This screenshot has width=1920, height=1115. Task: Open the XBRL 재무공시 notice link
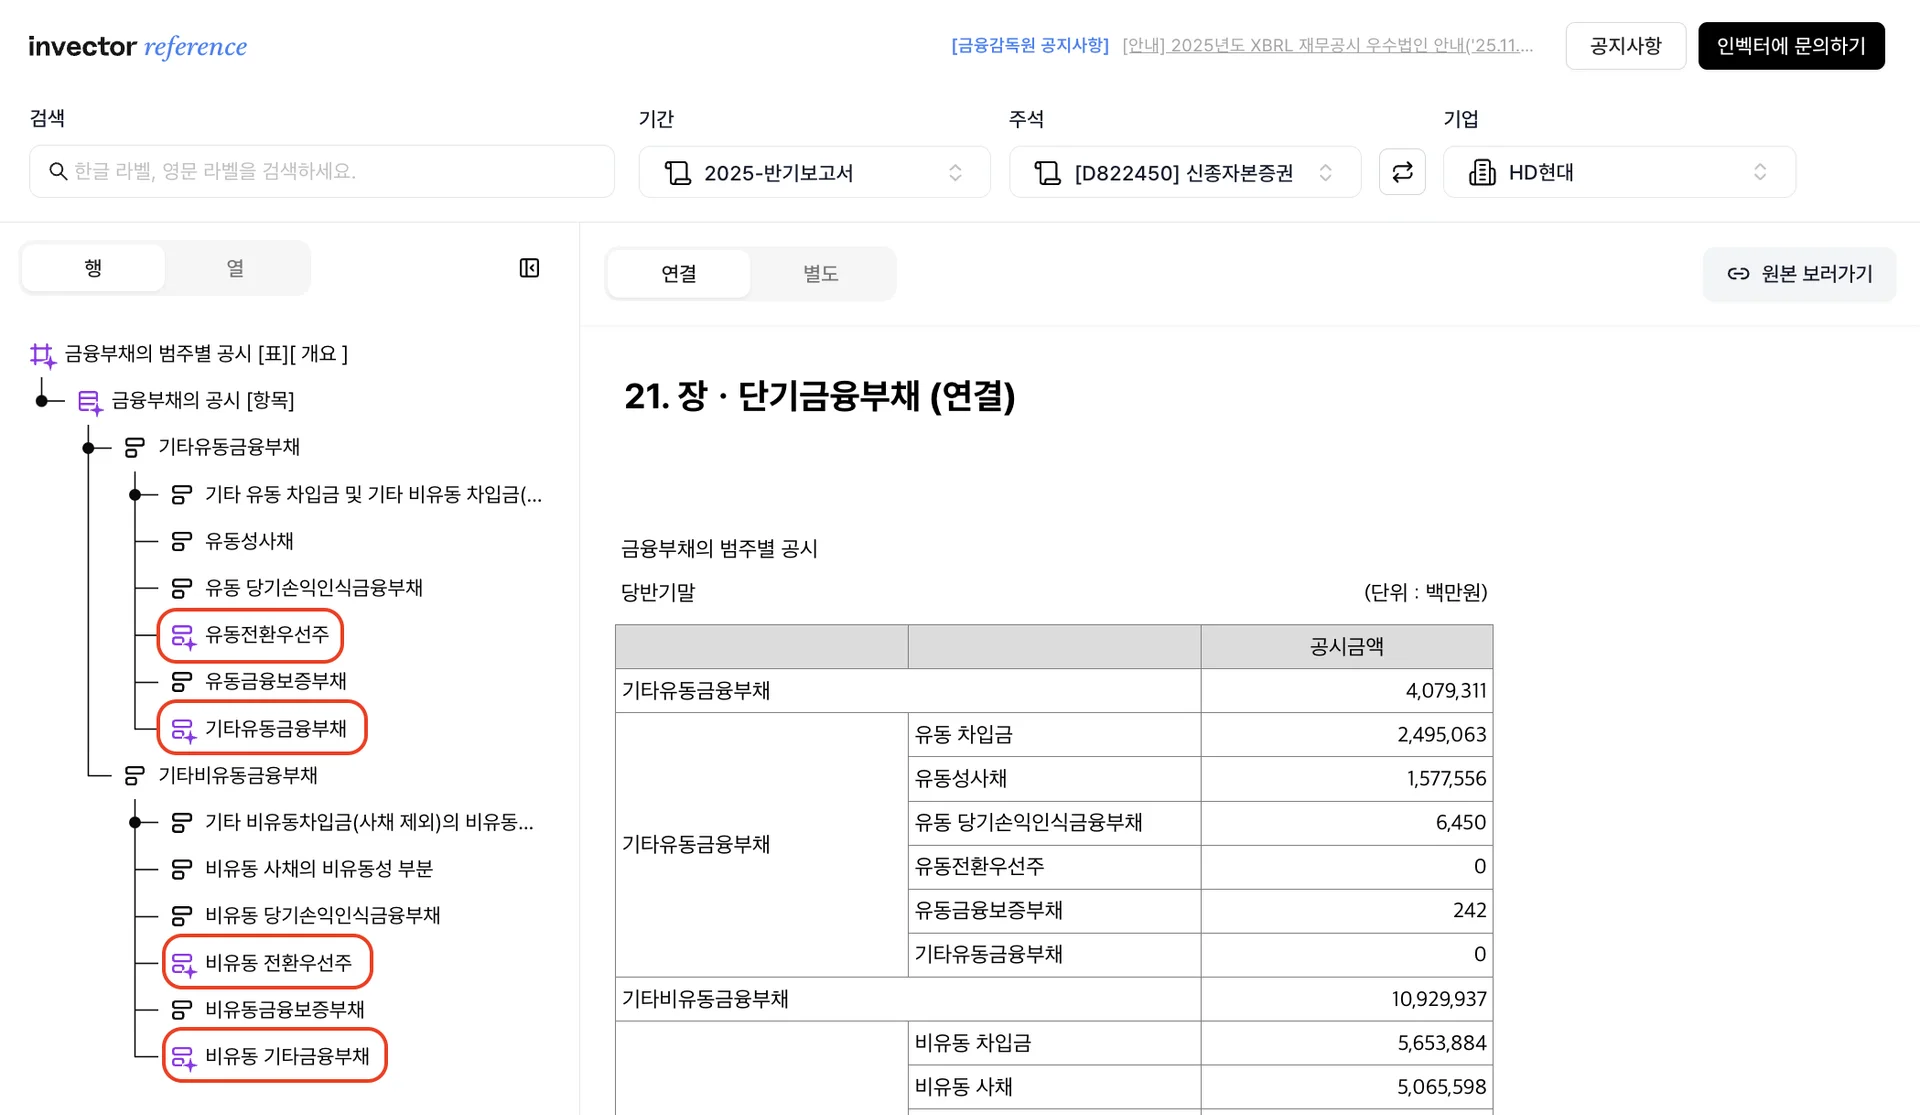pyautogui.click(x=1326, y=46)
